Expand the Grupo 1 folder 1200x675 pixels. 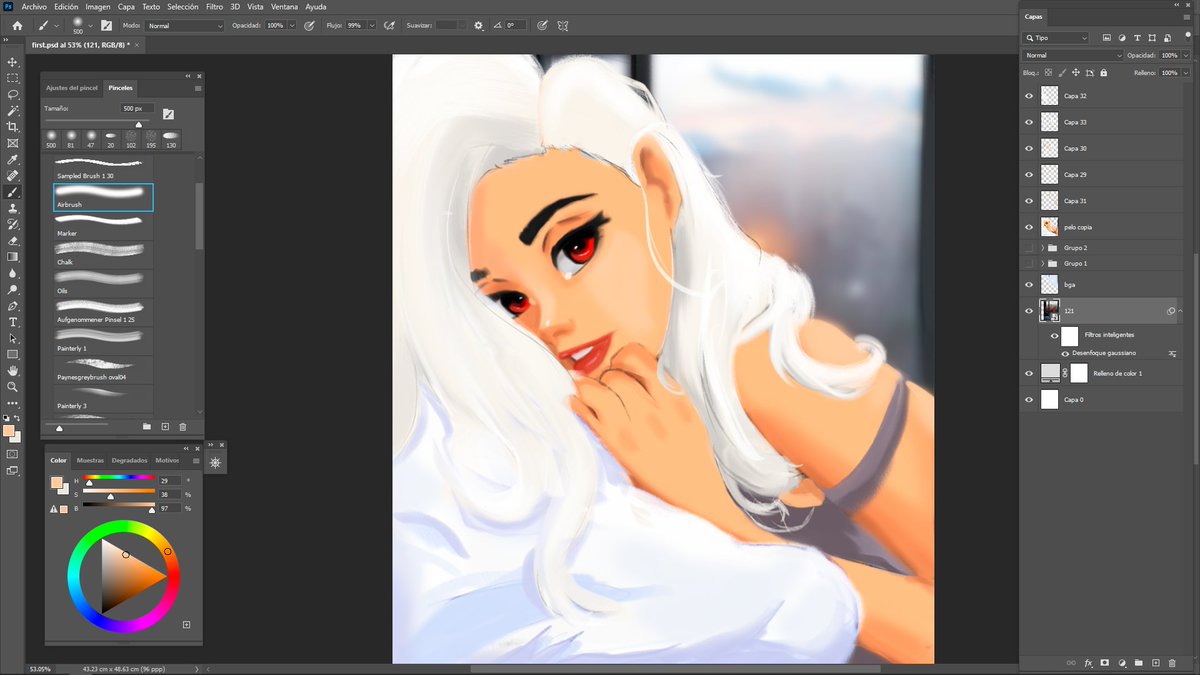pyautogui.click(x=1042, y=263)
